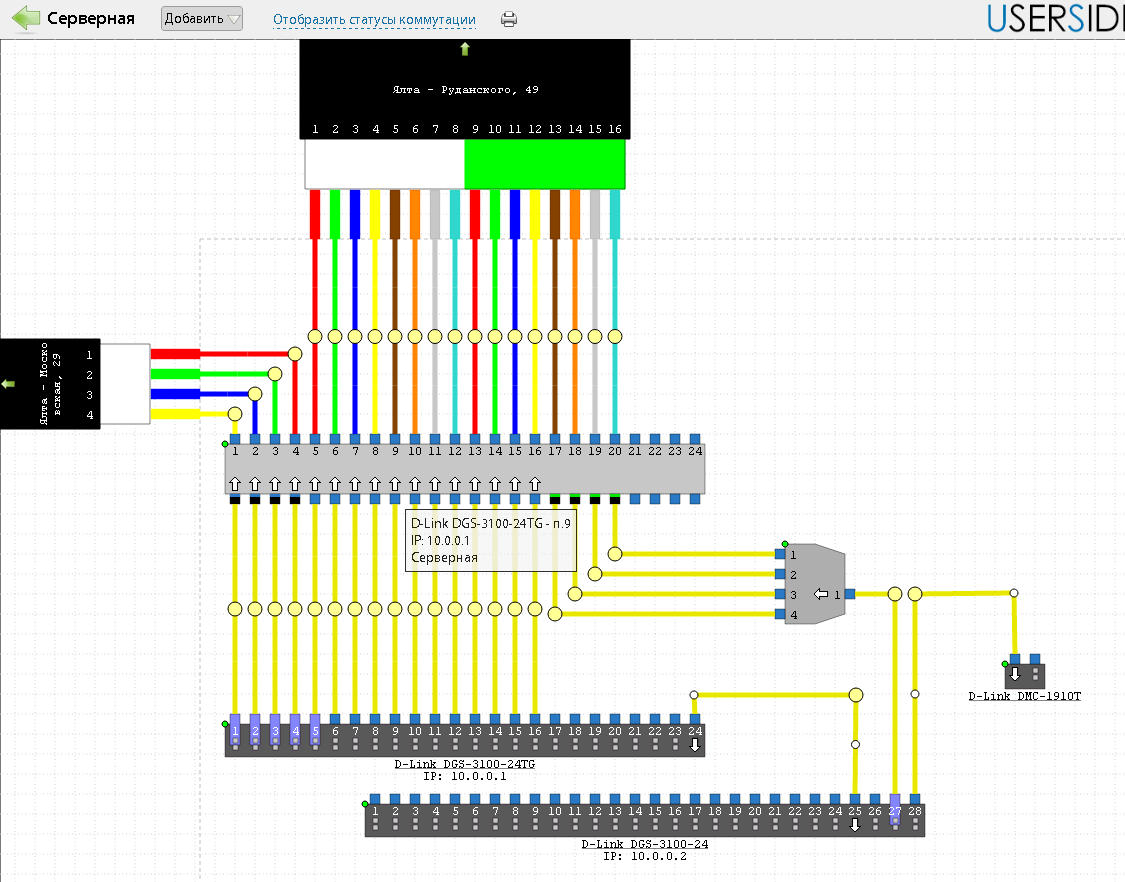This screenshot has height=882, width=1125.
Task: Click the green back arrow icon
Action: coord(24,19)
